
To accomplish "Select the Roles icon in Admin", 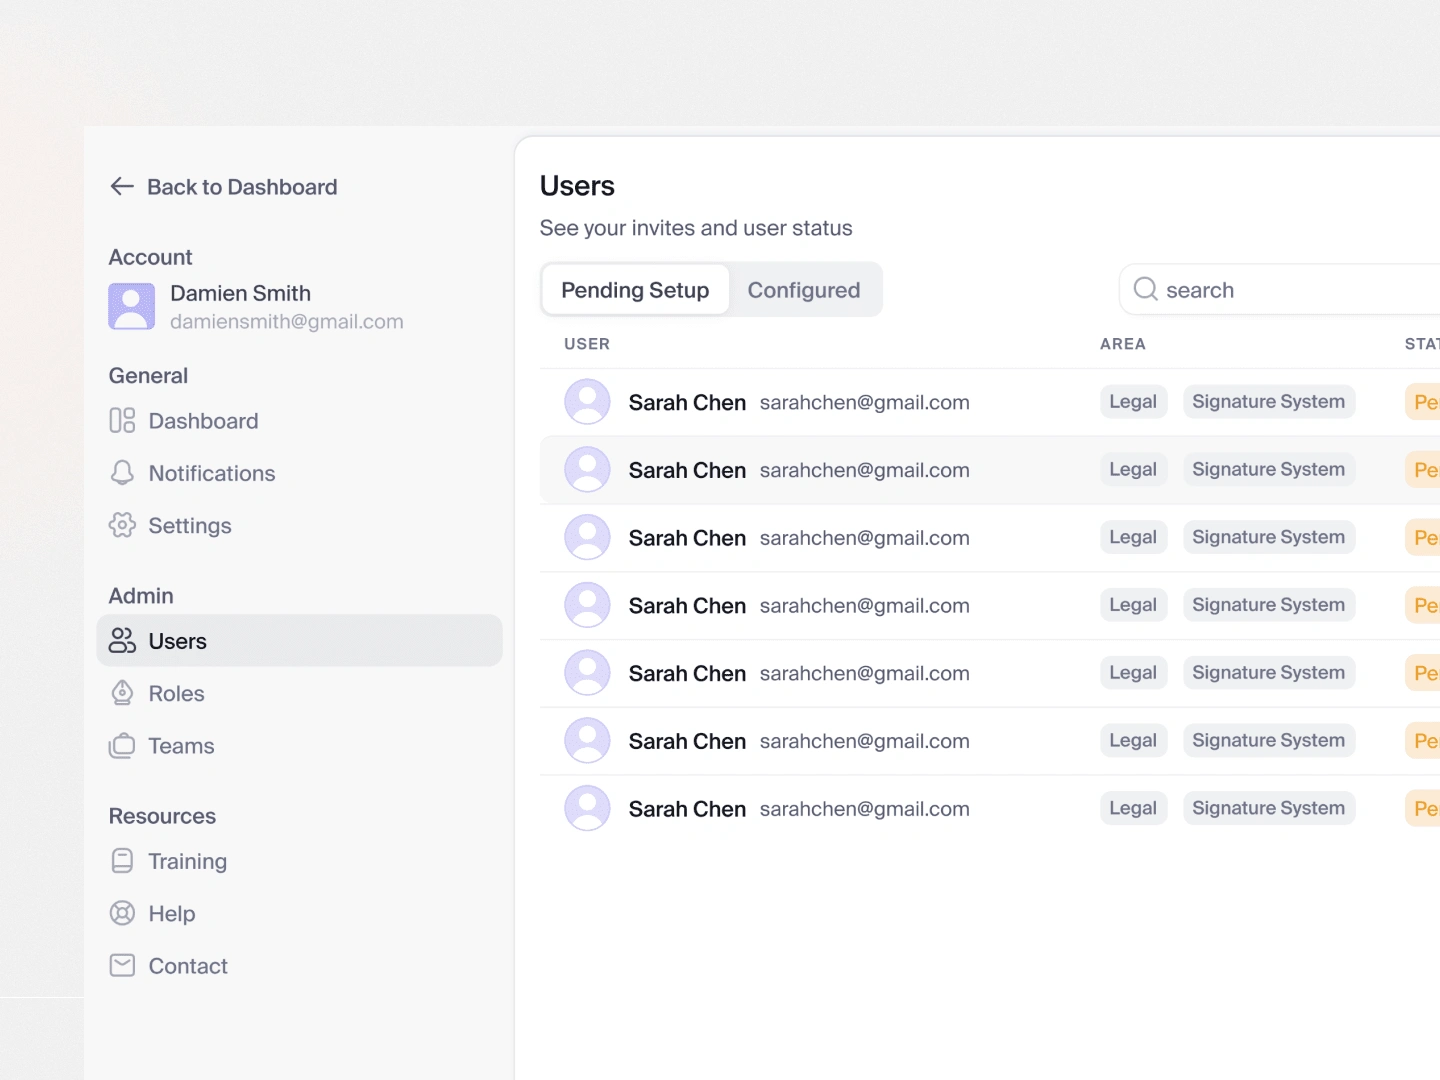I will tap(122, 693).
